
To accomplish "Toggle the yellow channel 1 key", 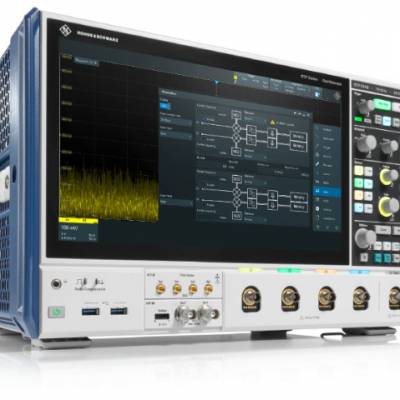I will (x=359, y=170).
